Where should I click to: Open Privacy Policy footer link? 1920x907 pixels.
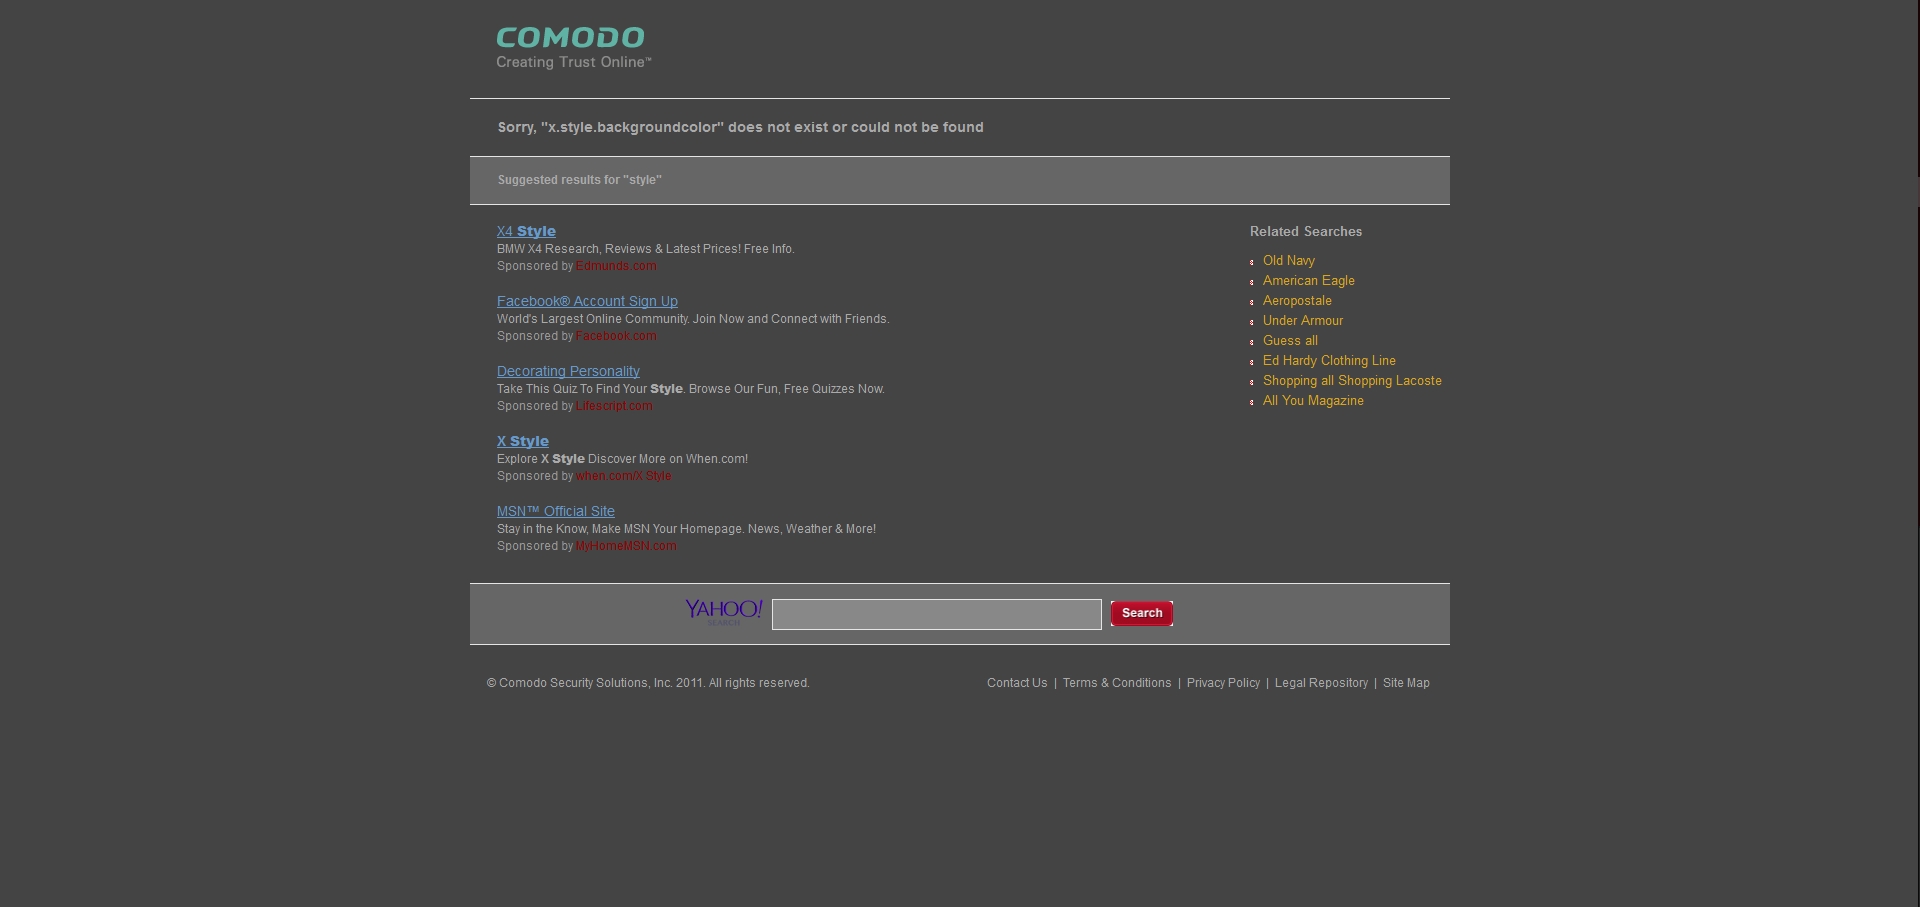[1223, 683]
